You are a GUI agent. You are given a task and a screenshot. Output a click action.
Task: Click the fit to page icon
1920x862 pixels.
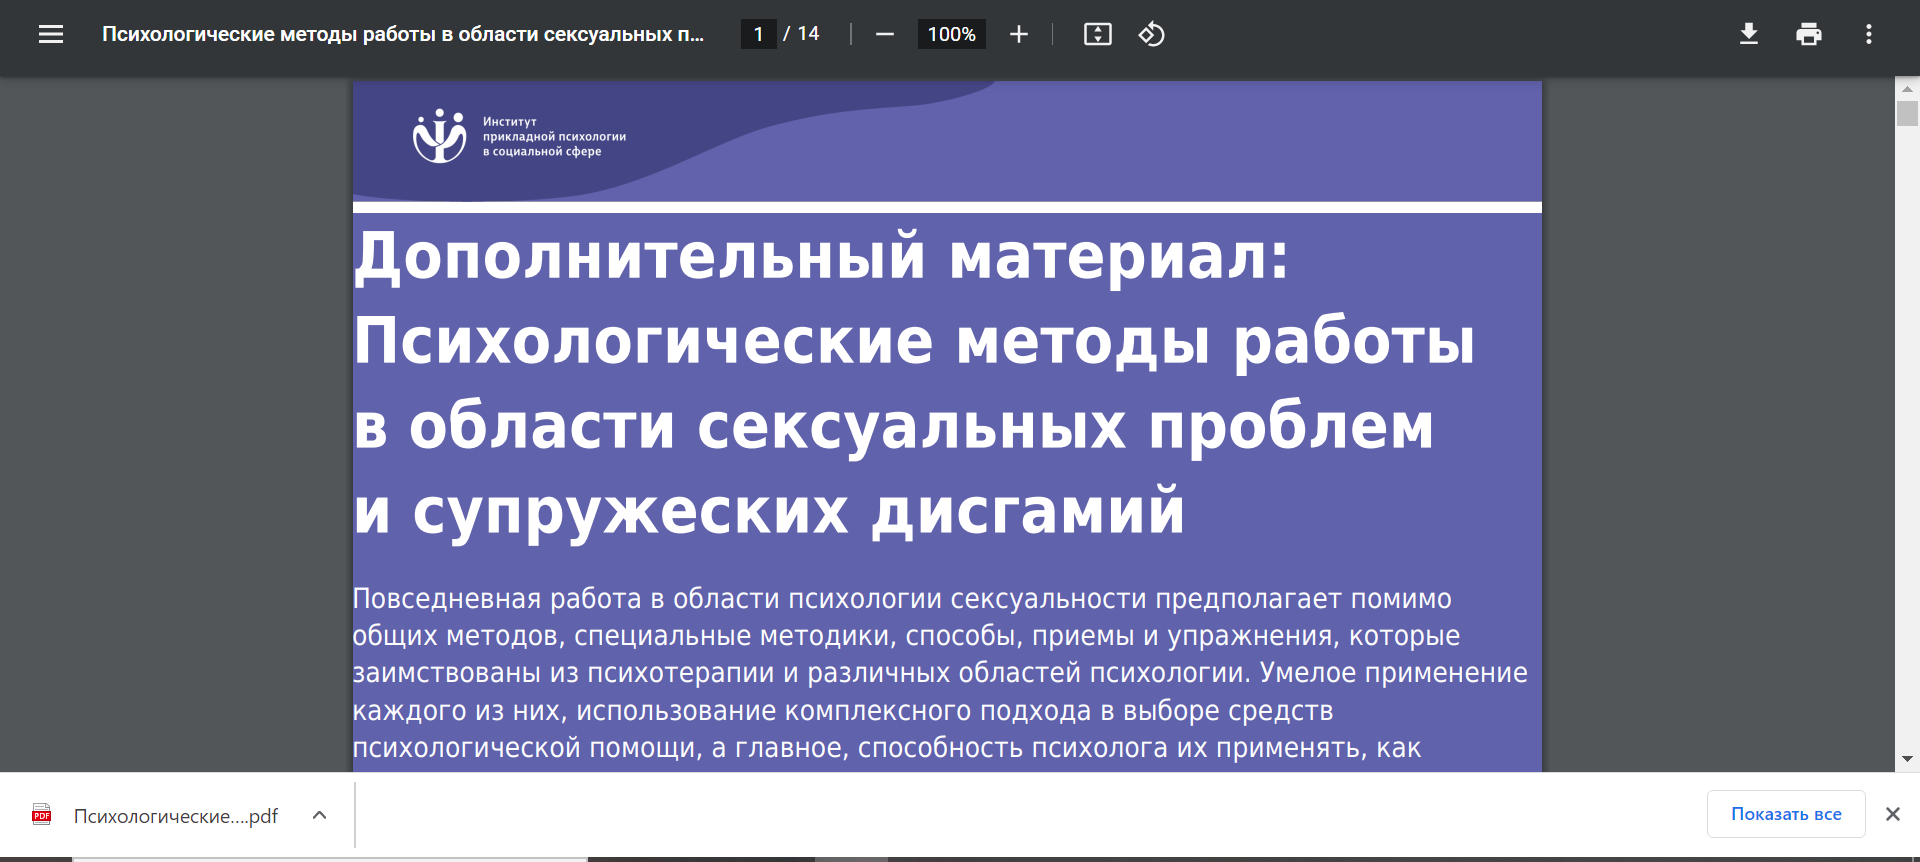coord(1098,34)
